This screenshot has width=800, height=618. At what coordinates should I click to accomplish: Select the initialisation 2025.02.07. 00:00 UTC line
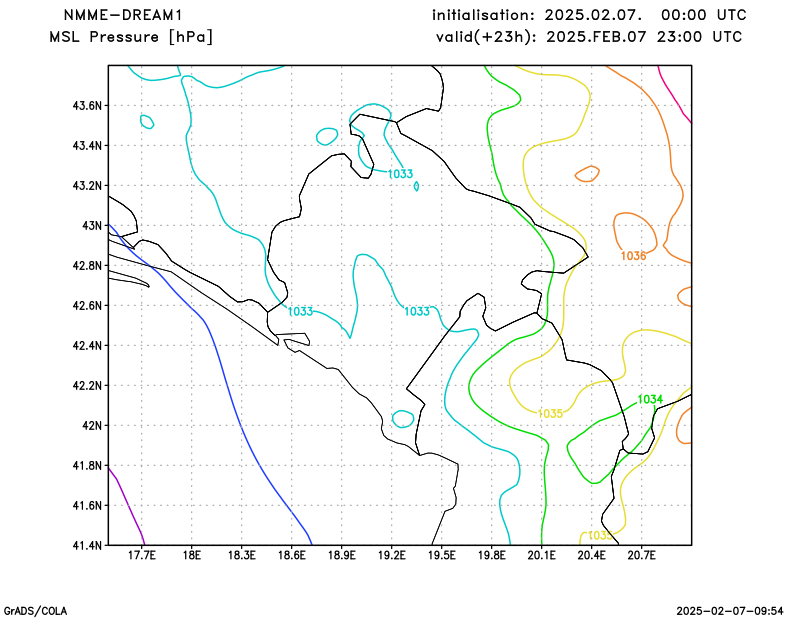coord(589,15)
